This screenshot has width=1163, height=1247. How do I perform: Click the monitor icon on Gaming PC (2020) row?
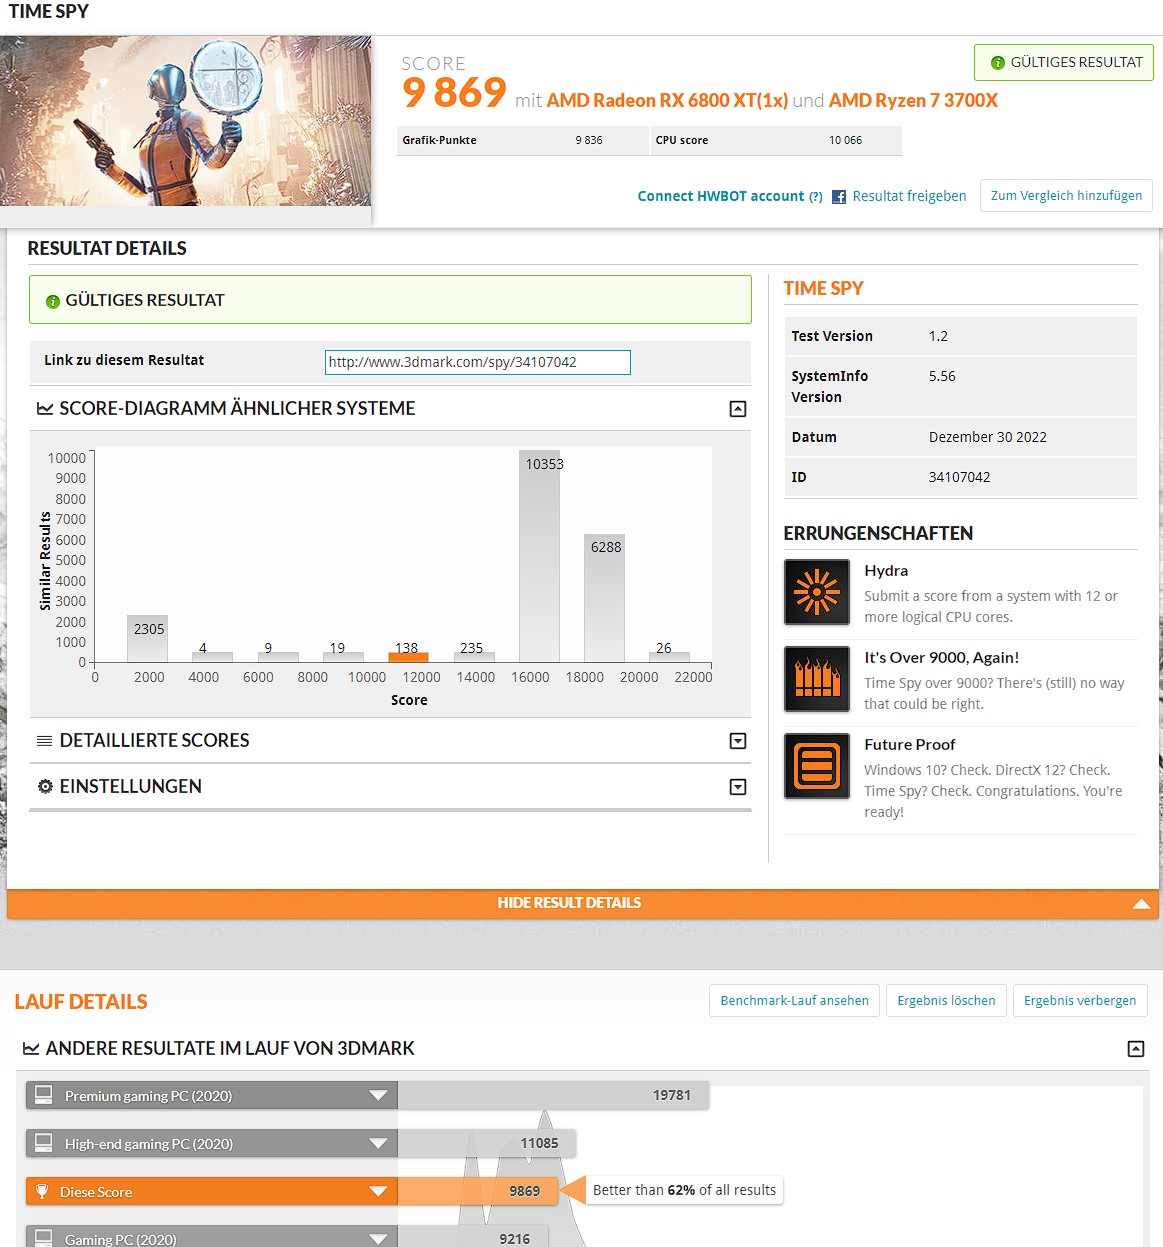point(44,1238)
